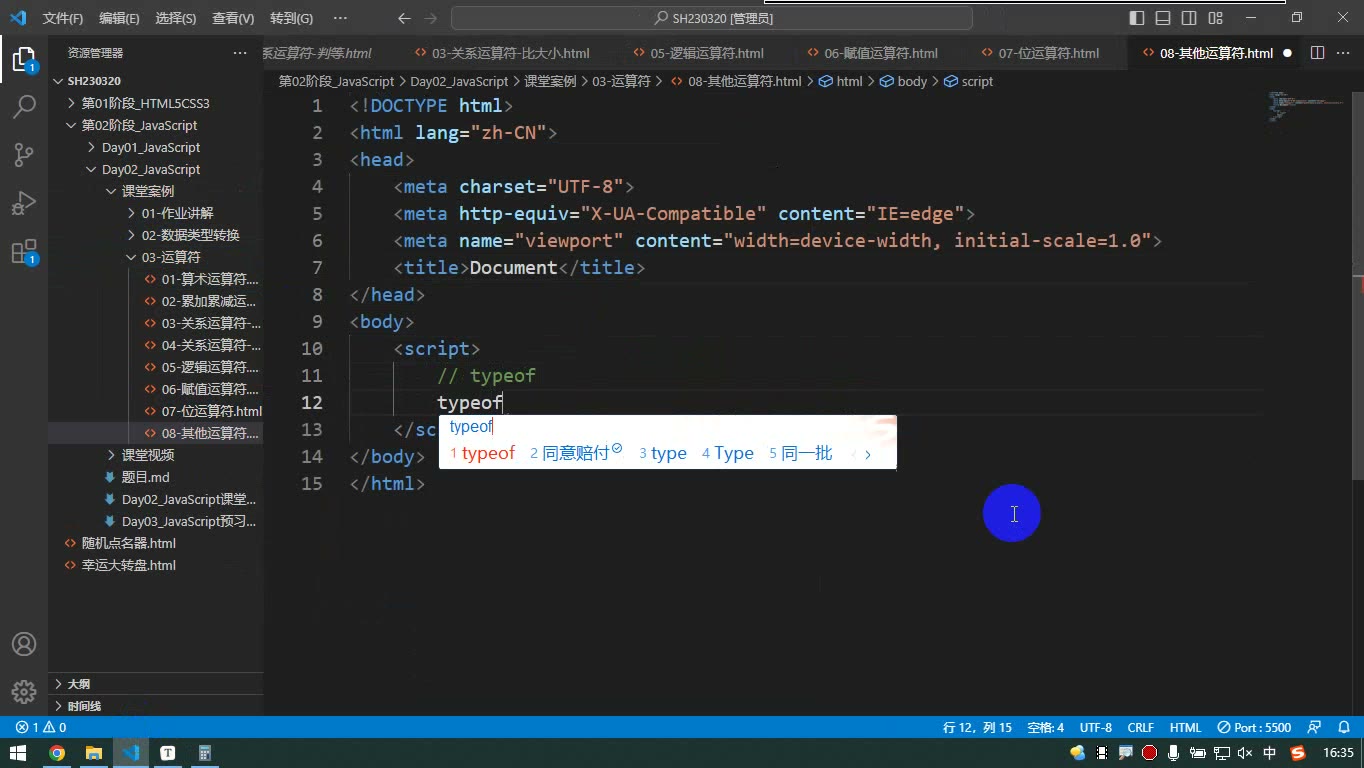Viewport: 1364px width, 768px height.
Task: Switch to the 06-赋值运算符.html tab
Action: [880, 53]
